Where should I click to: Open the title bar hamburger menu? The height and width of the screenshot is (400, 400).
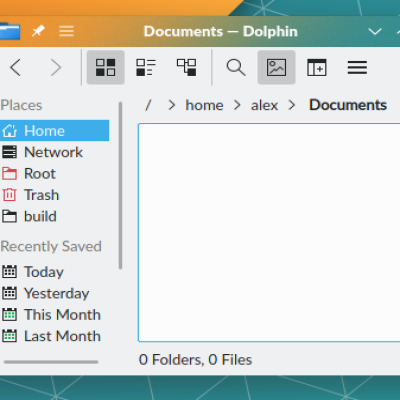pos(66,31)
